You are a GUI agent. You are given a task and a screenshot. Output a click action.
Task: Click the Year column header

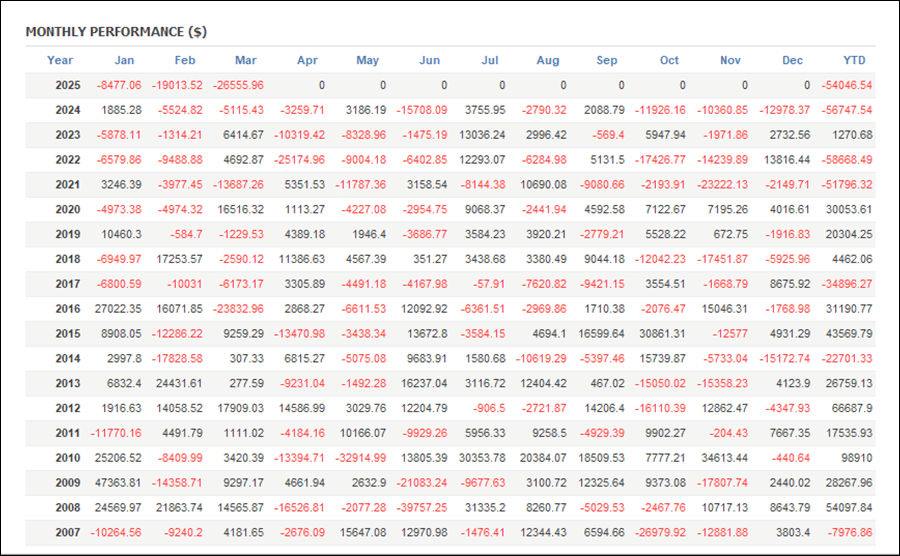pyautogui.click(x=60, y=60)
